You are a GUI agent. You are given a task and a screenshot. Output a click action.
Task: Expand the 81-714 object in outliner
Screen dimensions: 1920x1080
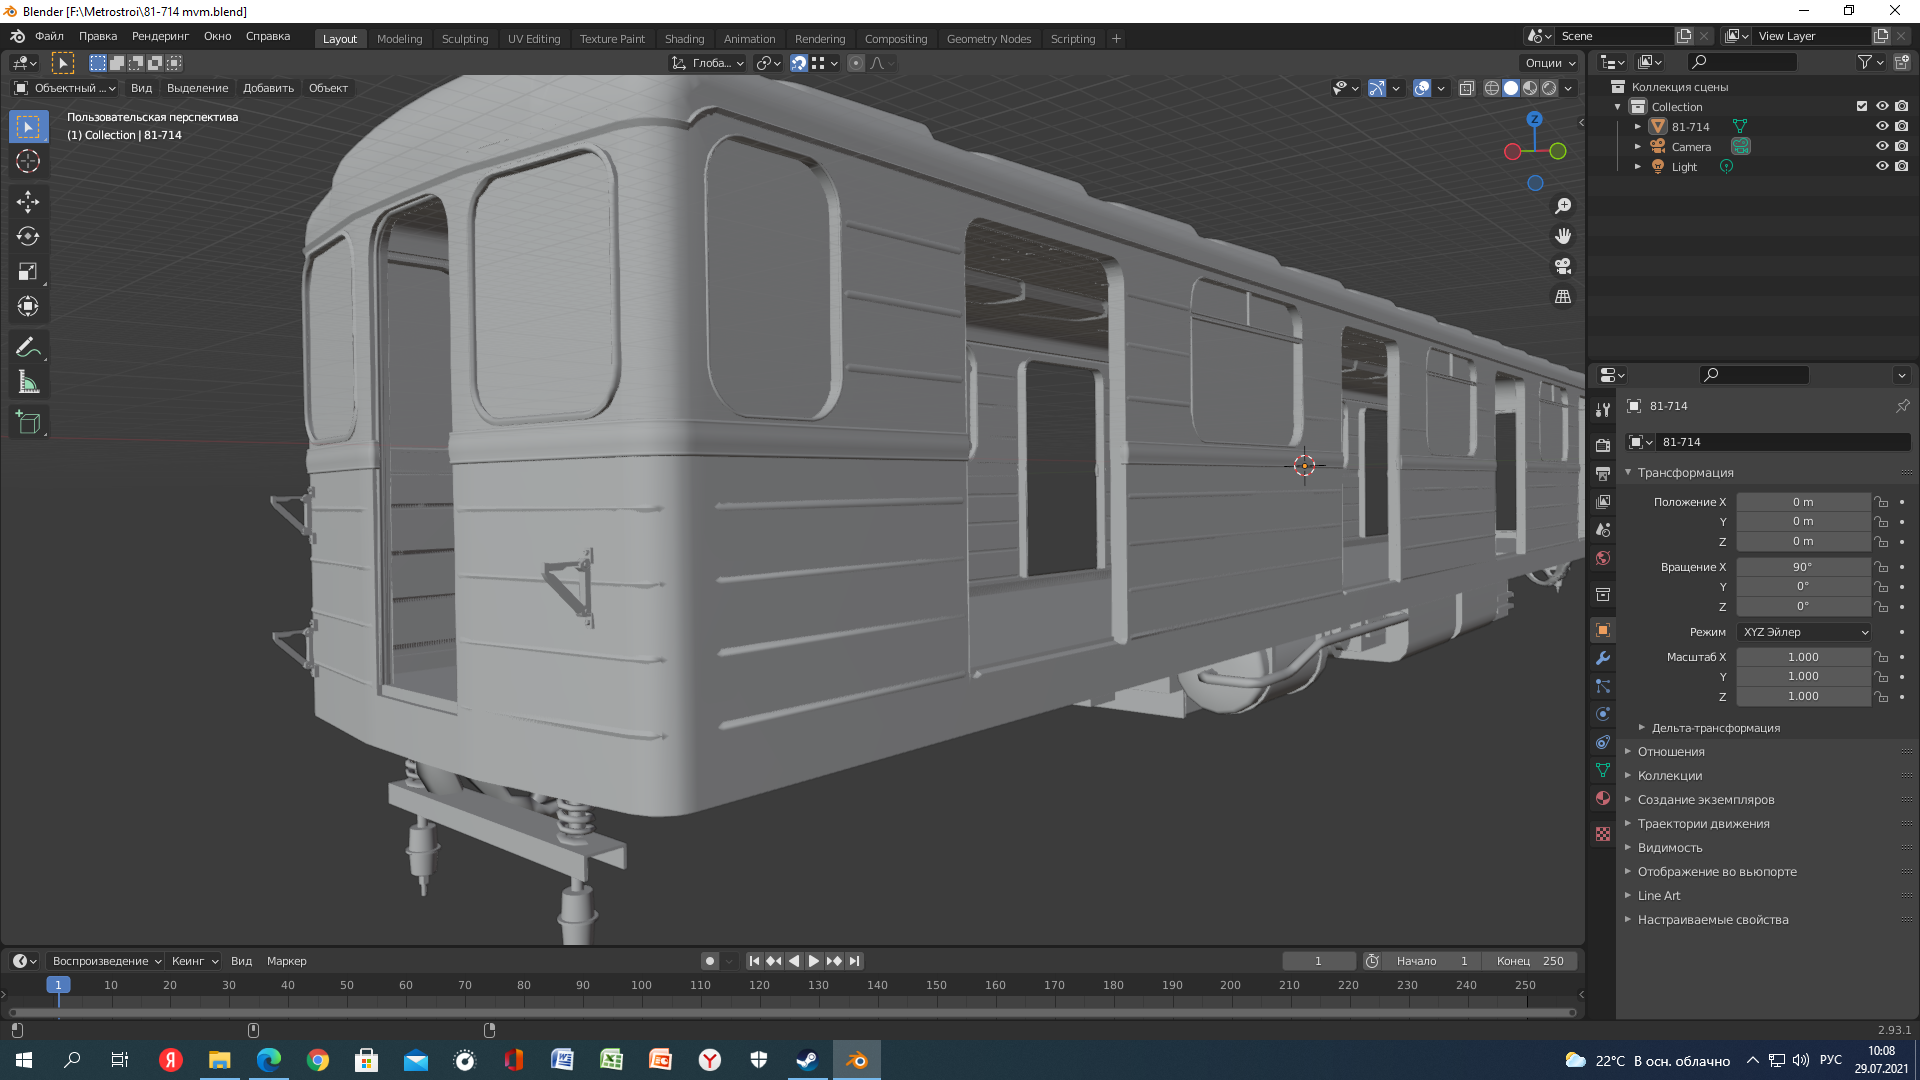[1637, 127]
